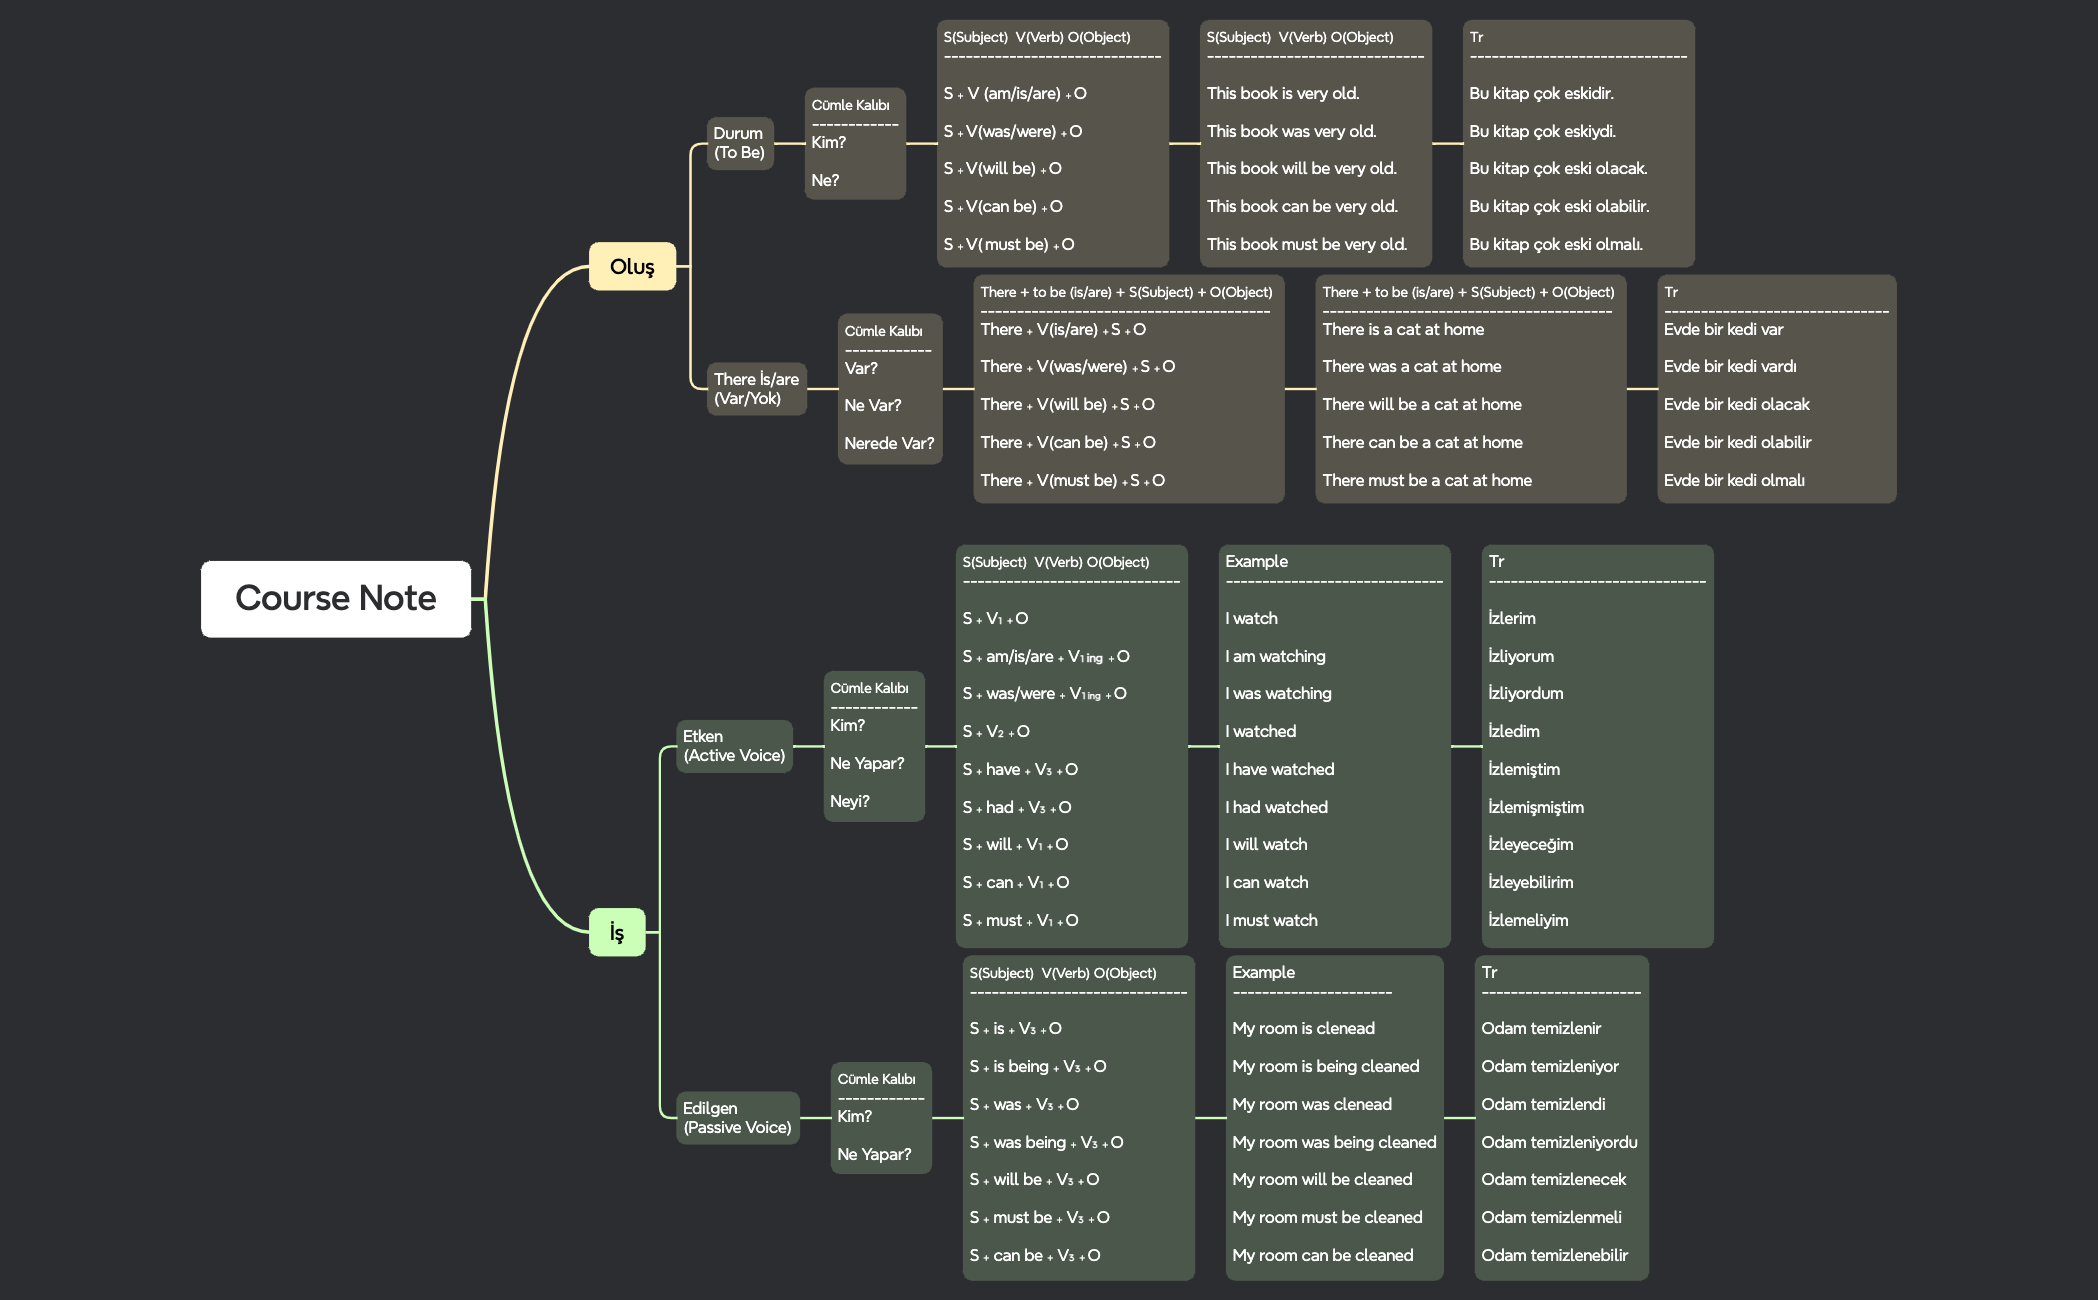The image size is (2098, 1300).
Task: Select the There İs/are (Var/Yok) node
Action: pyautogui.click(x=756, y=388)
